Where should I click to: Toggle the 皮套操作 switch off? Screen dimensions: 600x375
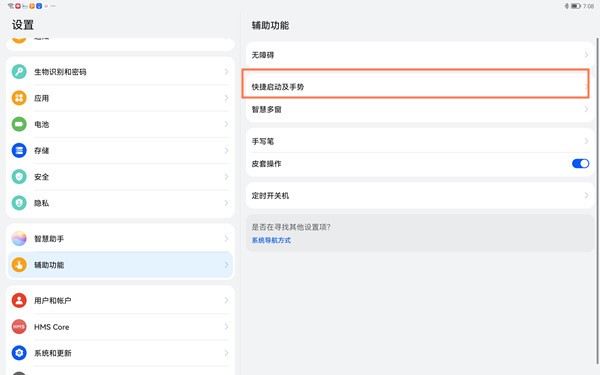pyautogui.click(x=580, y=163)
